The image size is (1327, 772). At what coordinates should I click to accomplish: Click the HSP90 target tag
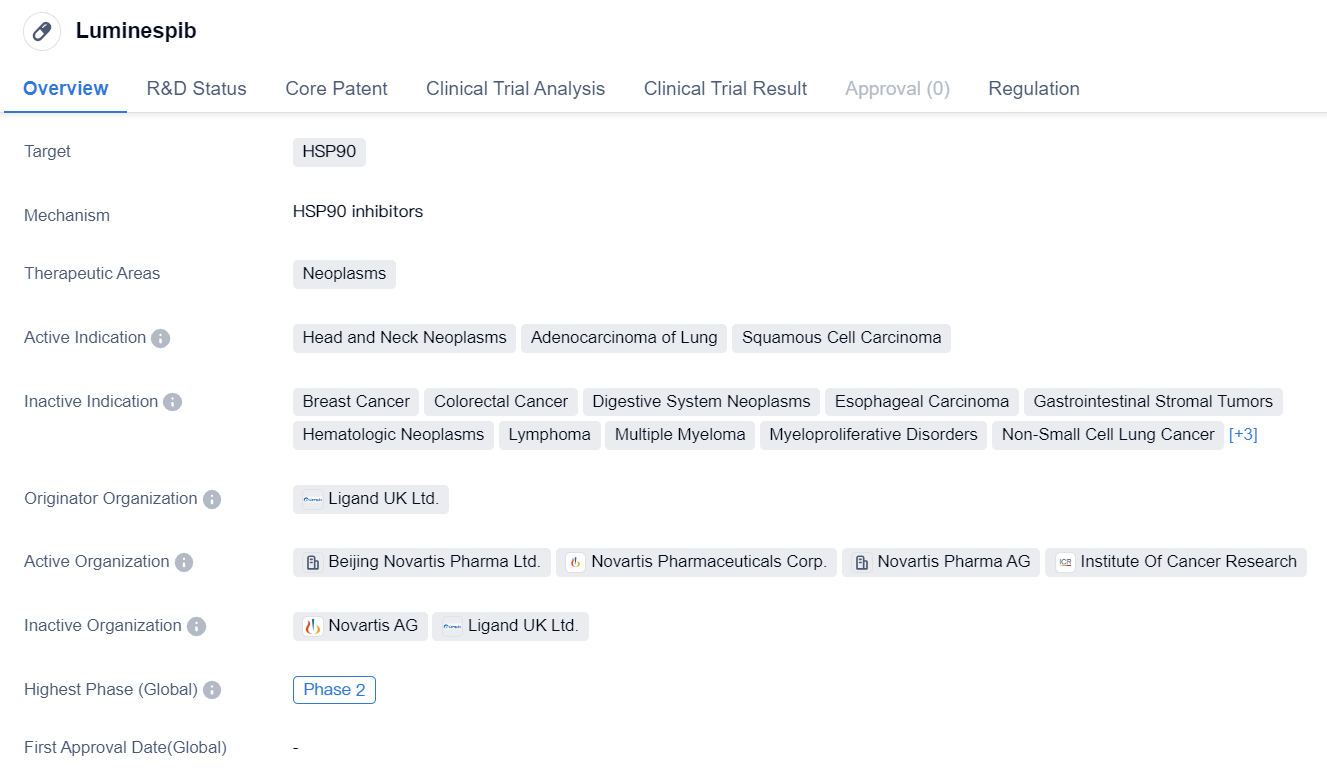point(329,152)
